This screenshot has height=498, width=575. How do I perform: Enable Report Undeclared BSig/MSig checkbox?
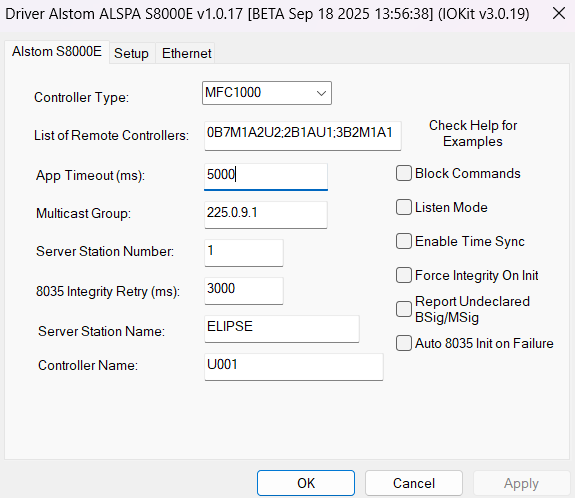pos(404,309)
